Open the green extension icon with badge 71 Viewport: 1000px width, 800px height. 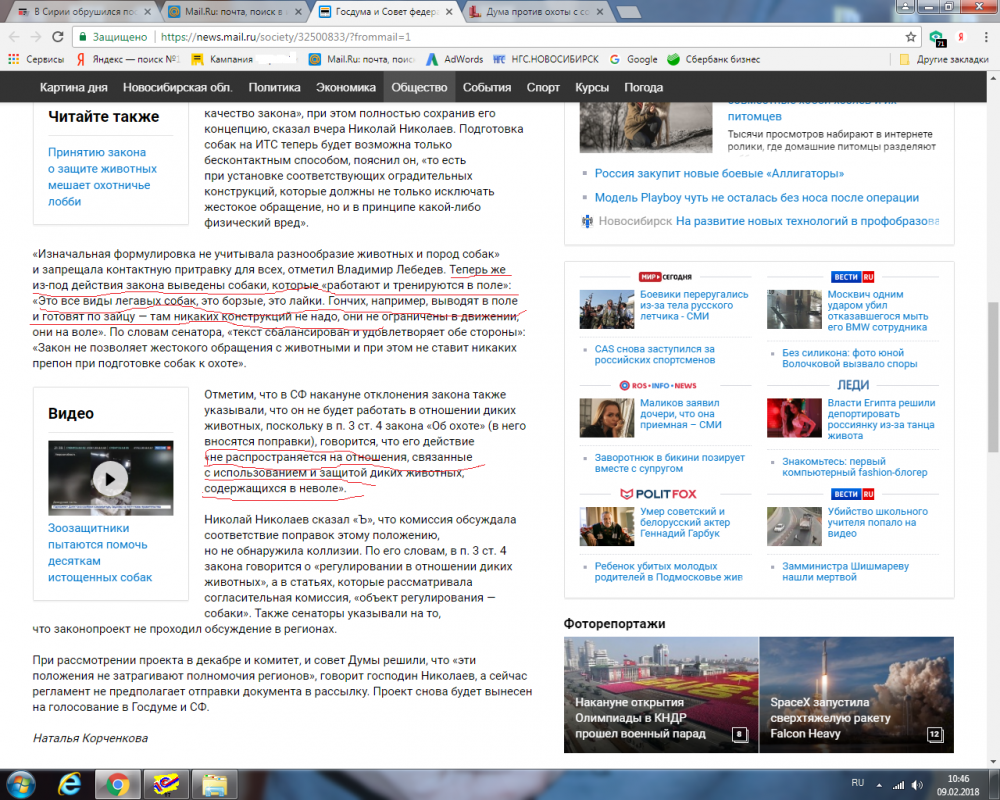pyautogui.click(x=935, y=36)
